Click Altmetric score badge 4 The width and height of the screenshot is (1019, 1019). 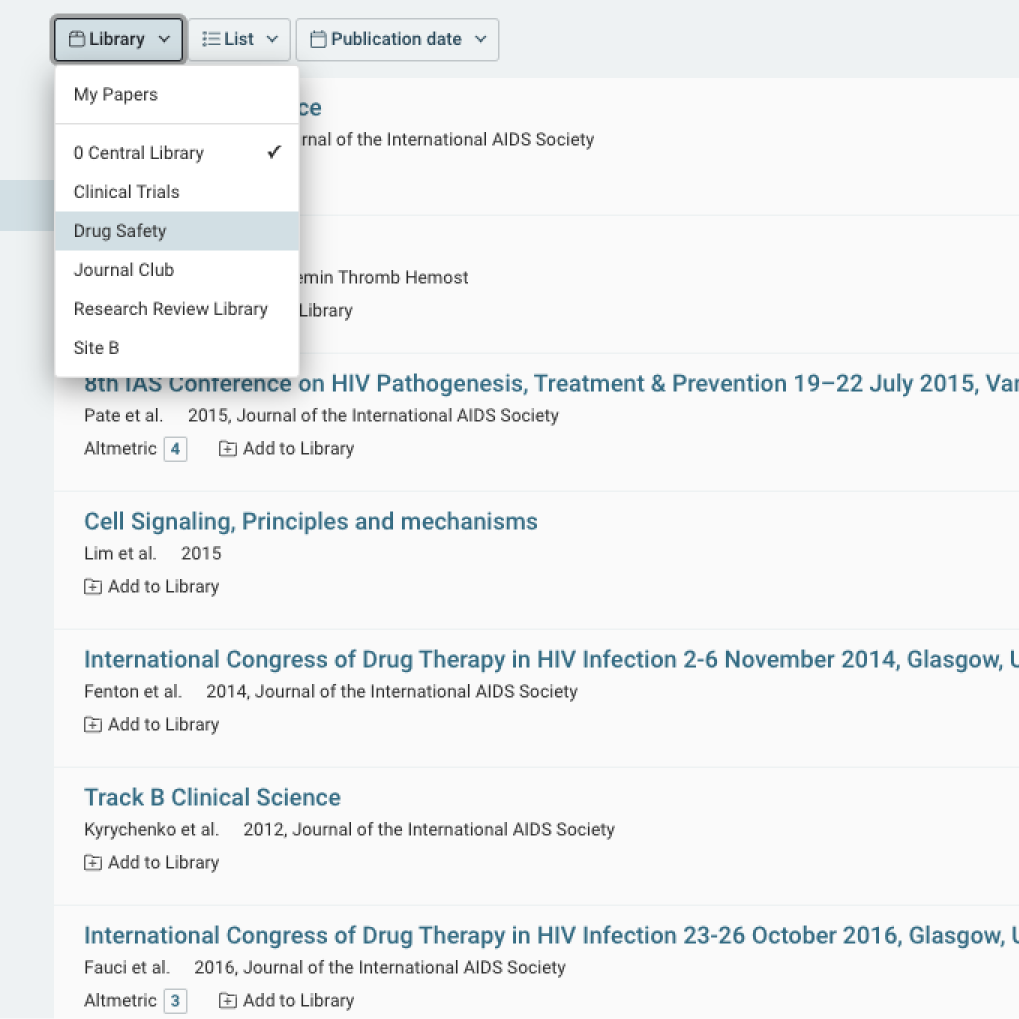pos(175,449)
